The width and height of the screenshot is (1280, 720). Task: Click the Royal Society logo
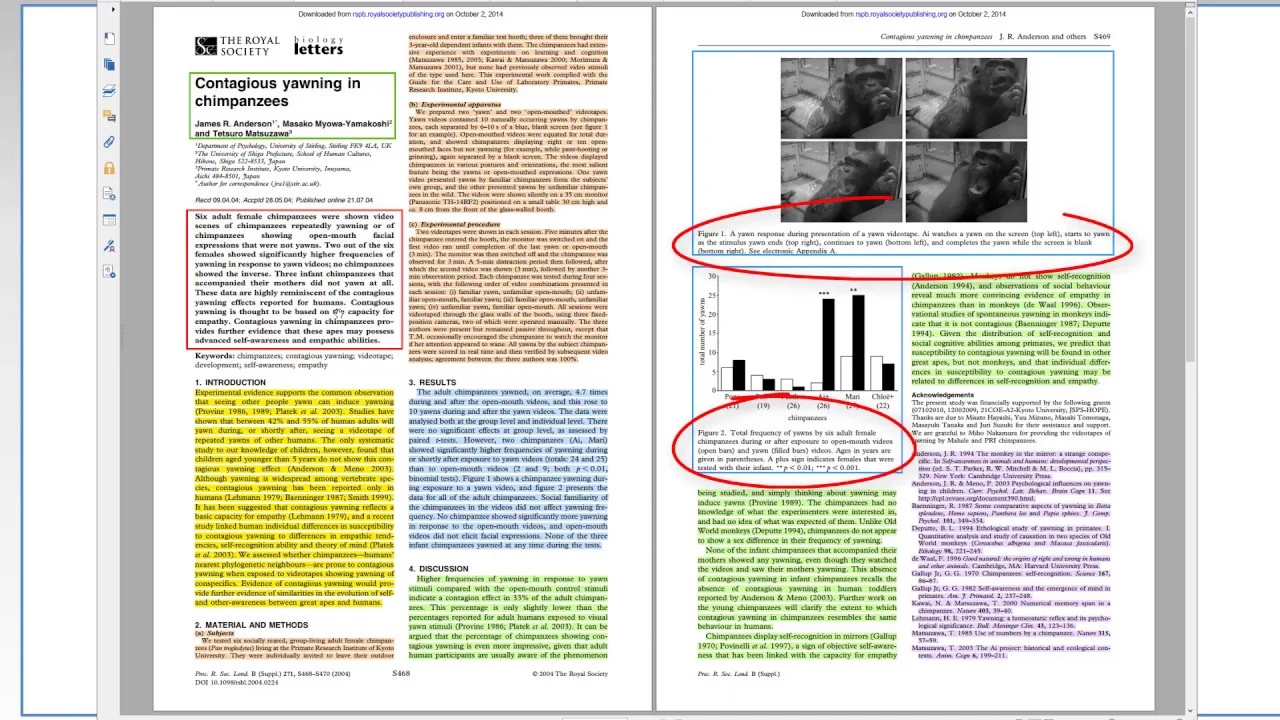237,46
